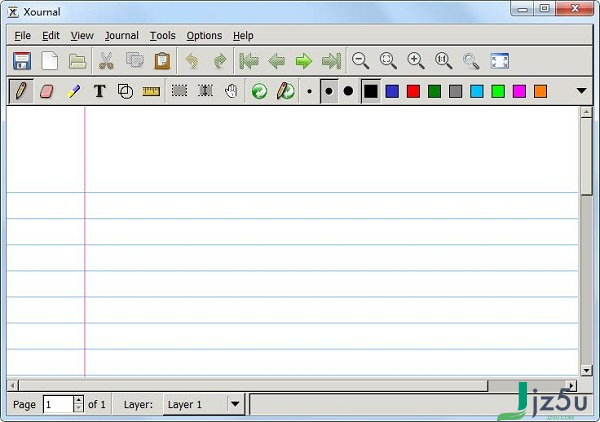Image resolution: width=600 pixels, height=422 pixels.
Task: Activate the Hand tool
Action: point(232,91)
